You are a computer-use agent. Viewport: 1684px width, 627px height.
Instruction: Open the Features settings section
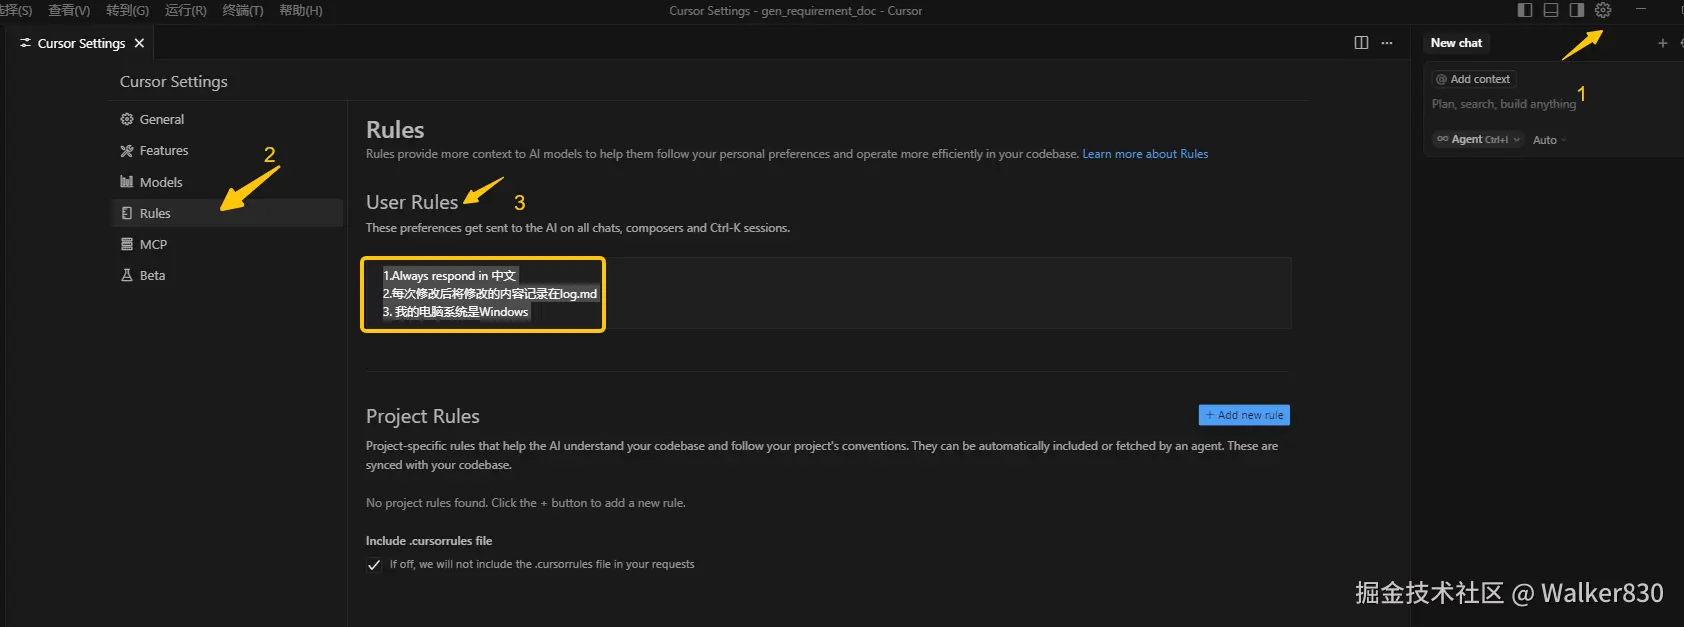(x=227, y=150)
